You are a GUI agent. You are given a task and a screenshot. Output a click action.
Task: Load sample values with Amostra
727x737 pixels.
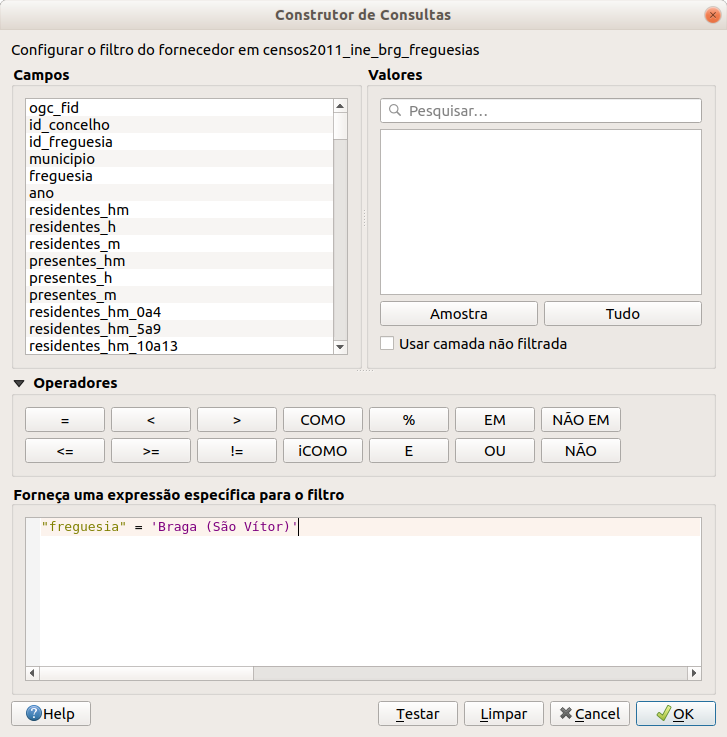(x=459, y=313)
